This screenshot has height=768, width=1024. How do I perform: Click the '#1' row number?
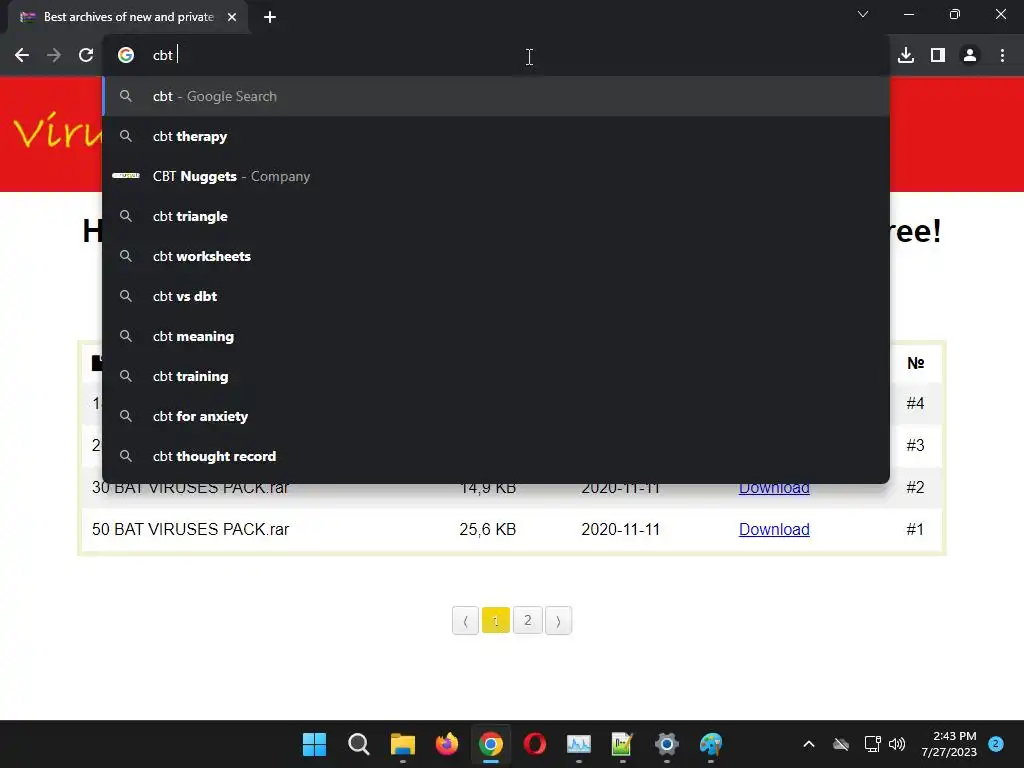coord(915,529)
